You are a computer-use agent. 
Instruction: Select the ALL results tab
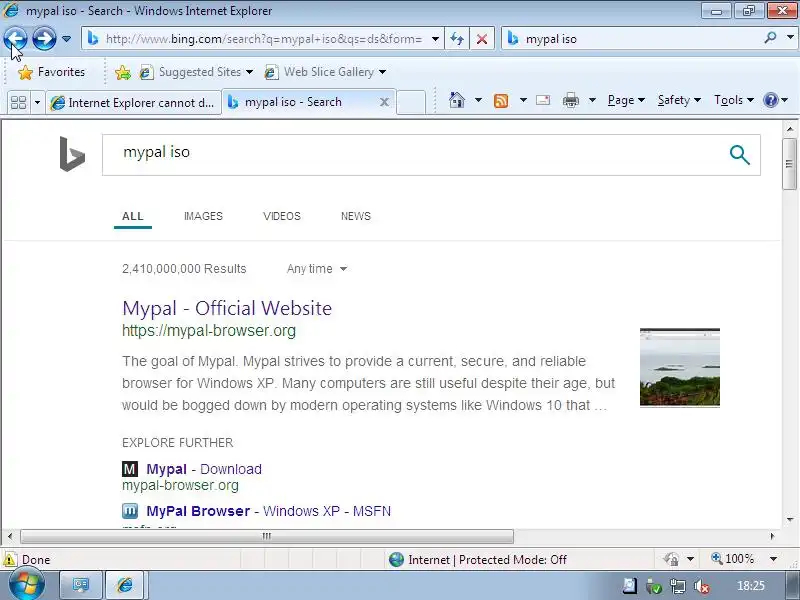tap(133, 216)
